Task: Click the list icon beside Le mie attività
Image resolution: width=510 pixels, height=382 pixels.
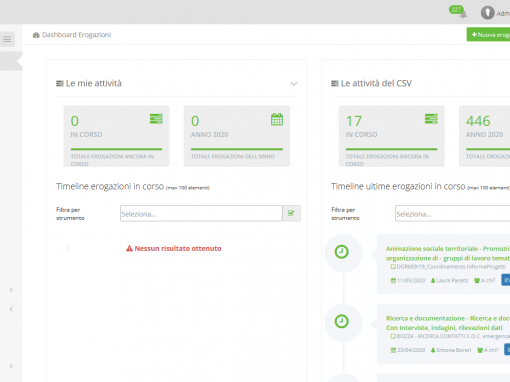Action: click(x=60, y=83)
